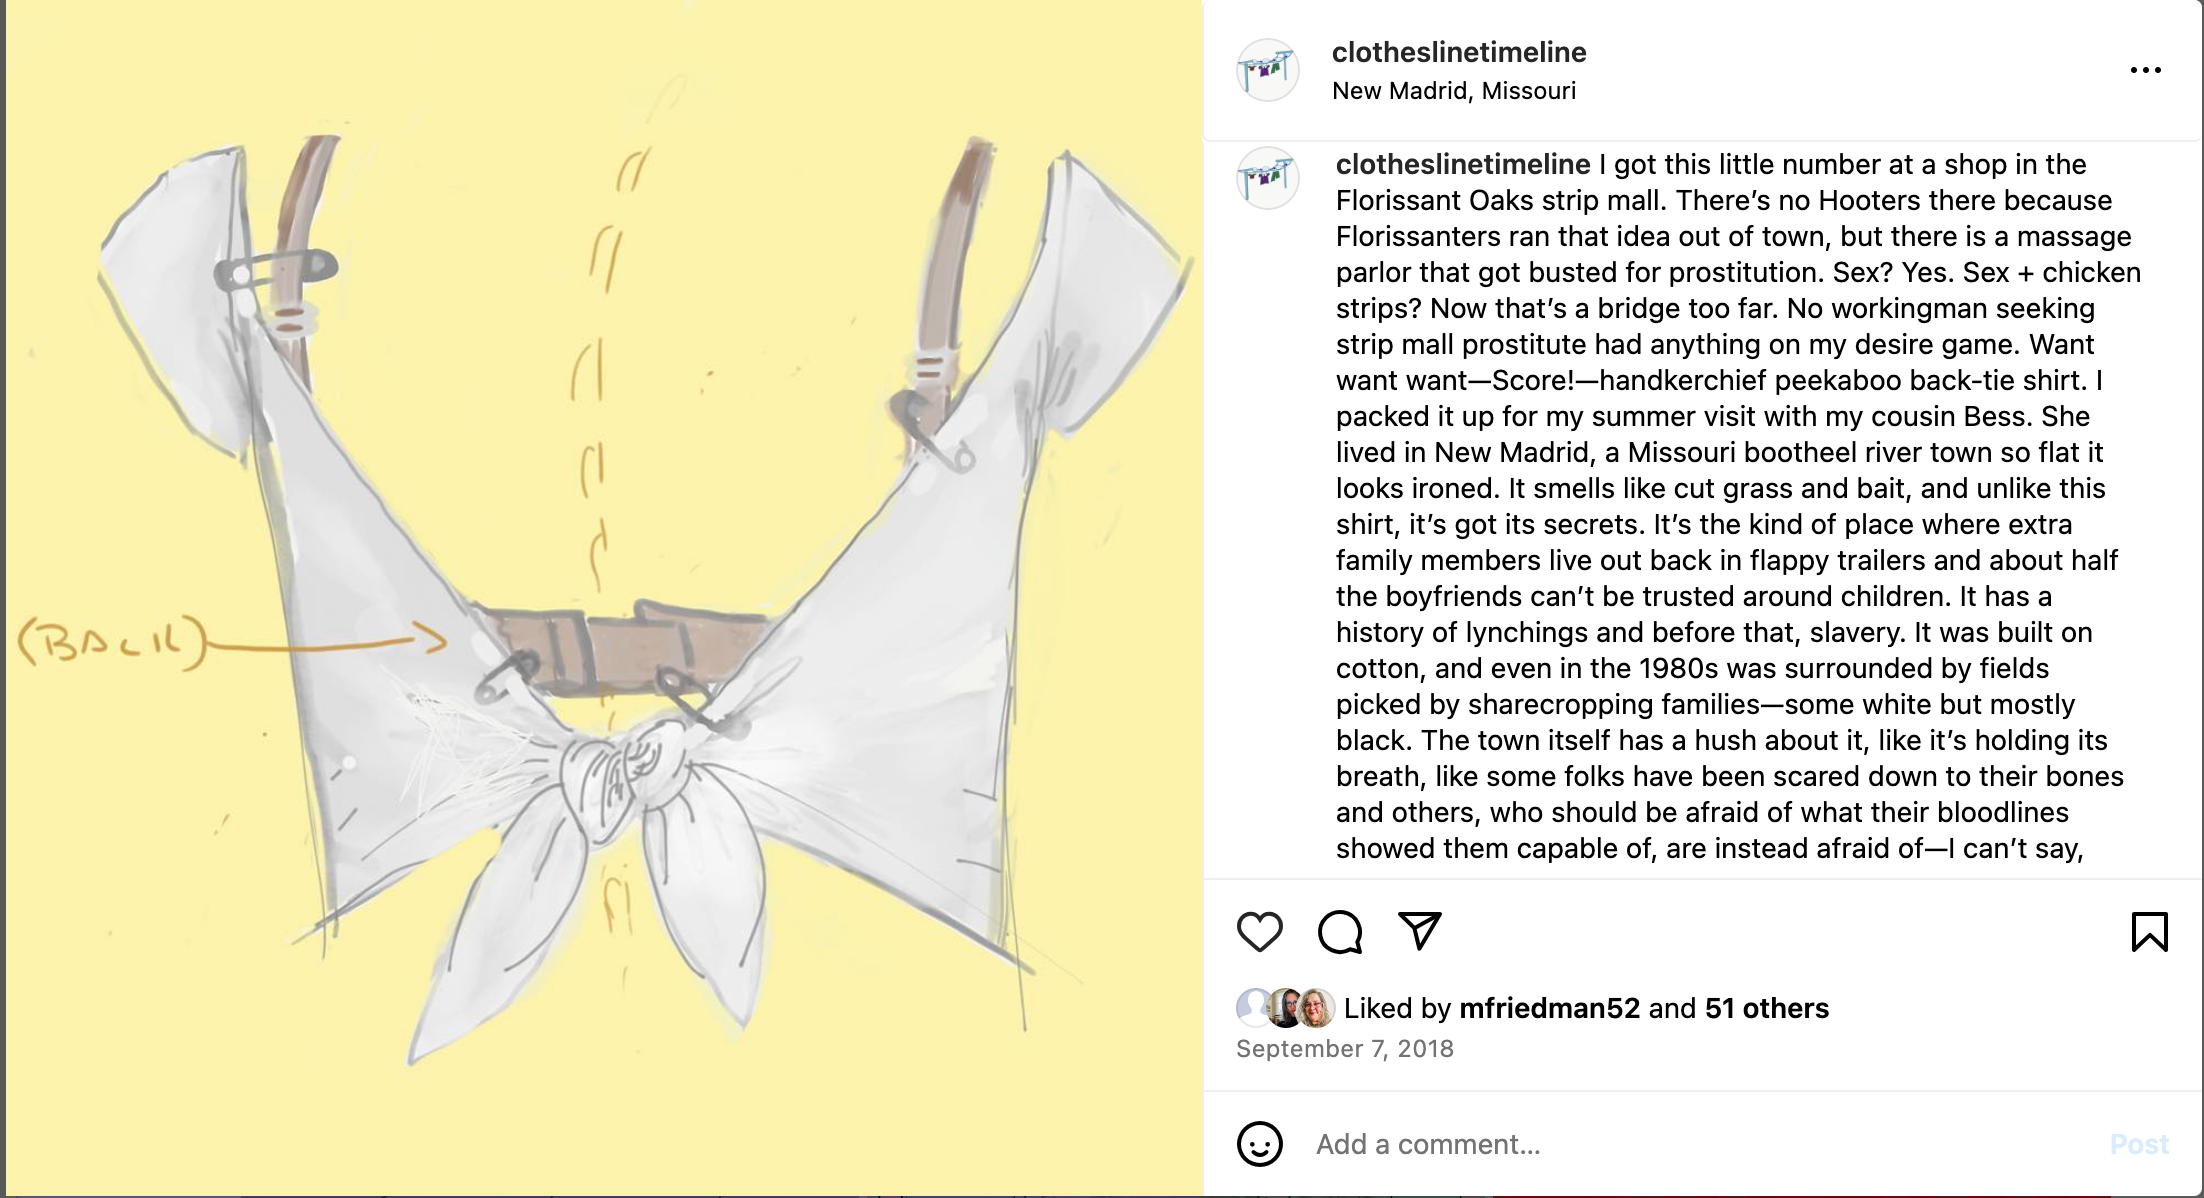This screenshot has height=1198, width=2204.
Task: Click the post caption text block
Action: [1738, 506]
